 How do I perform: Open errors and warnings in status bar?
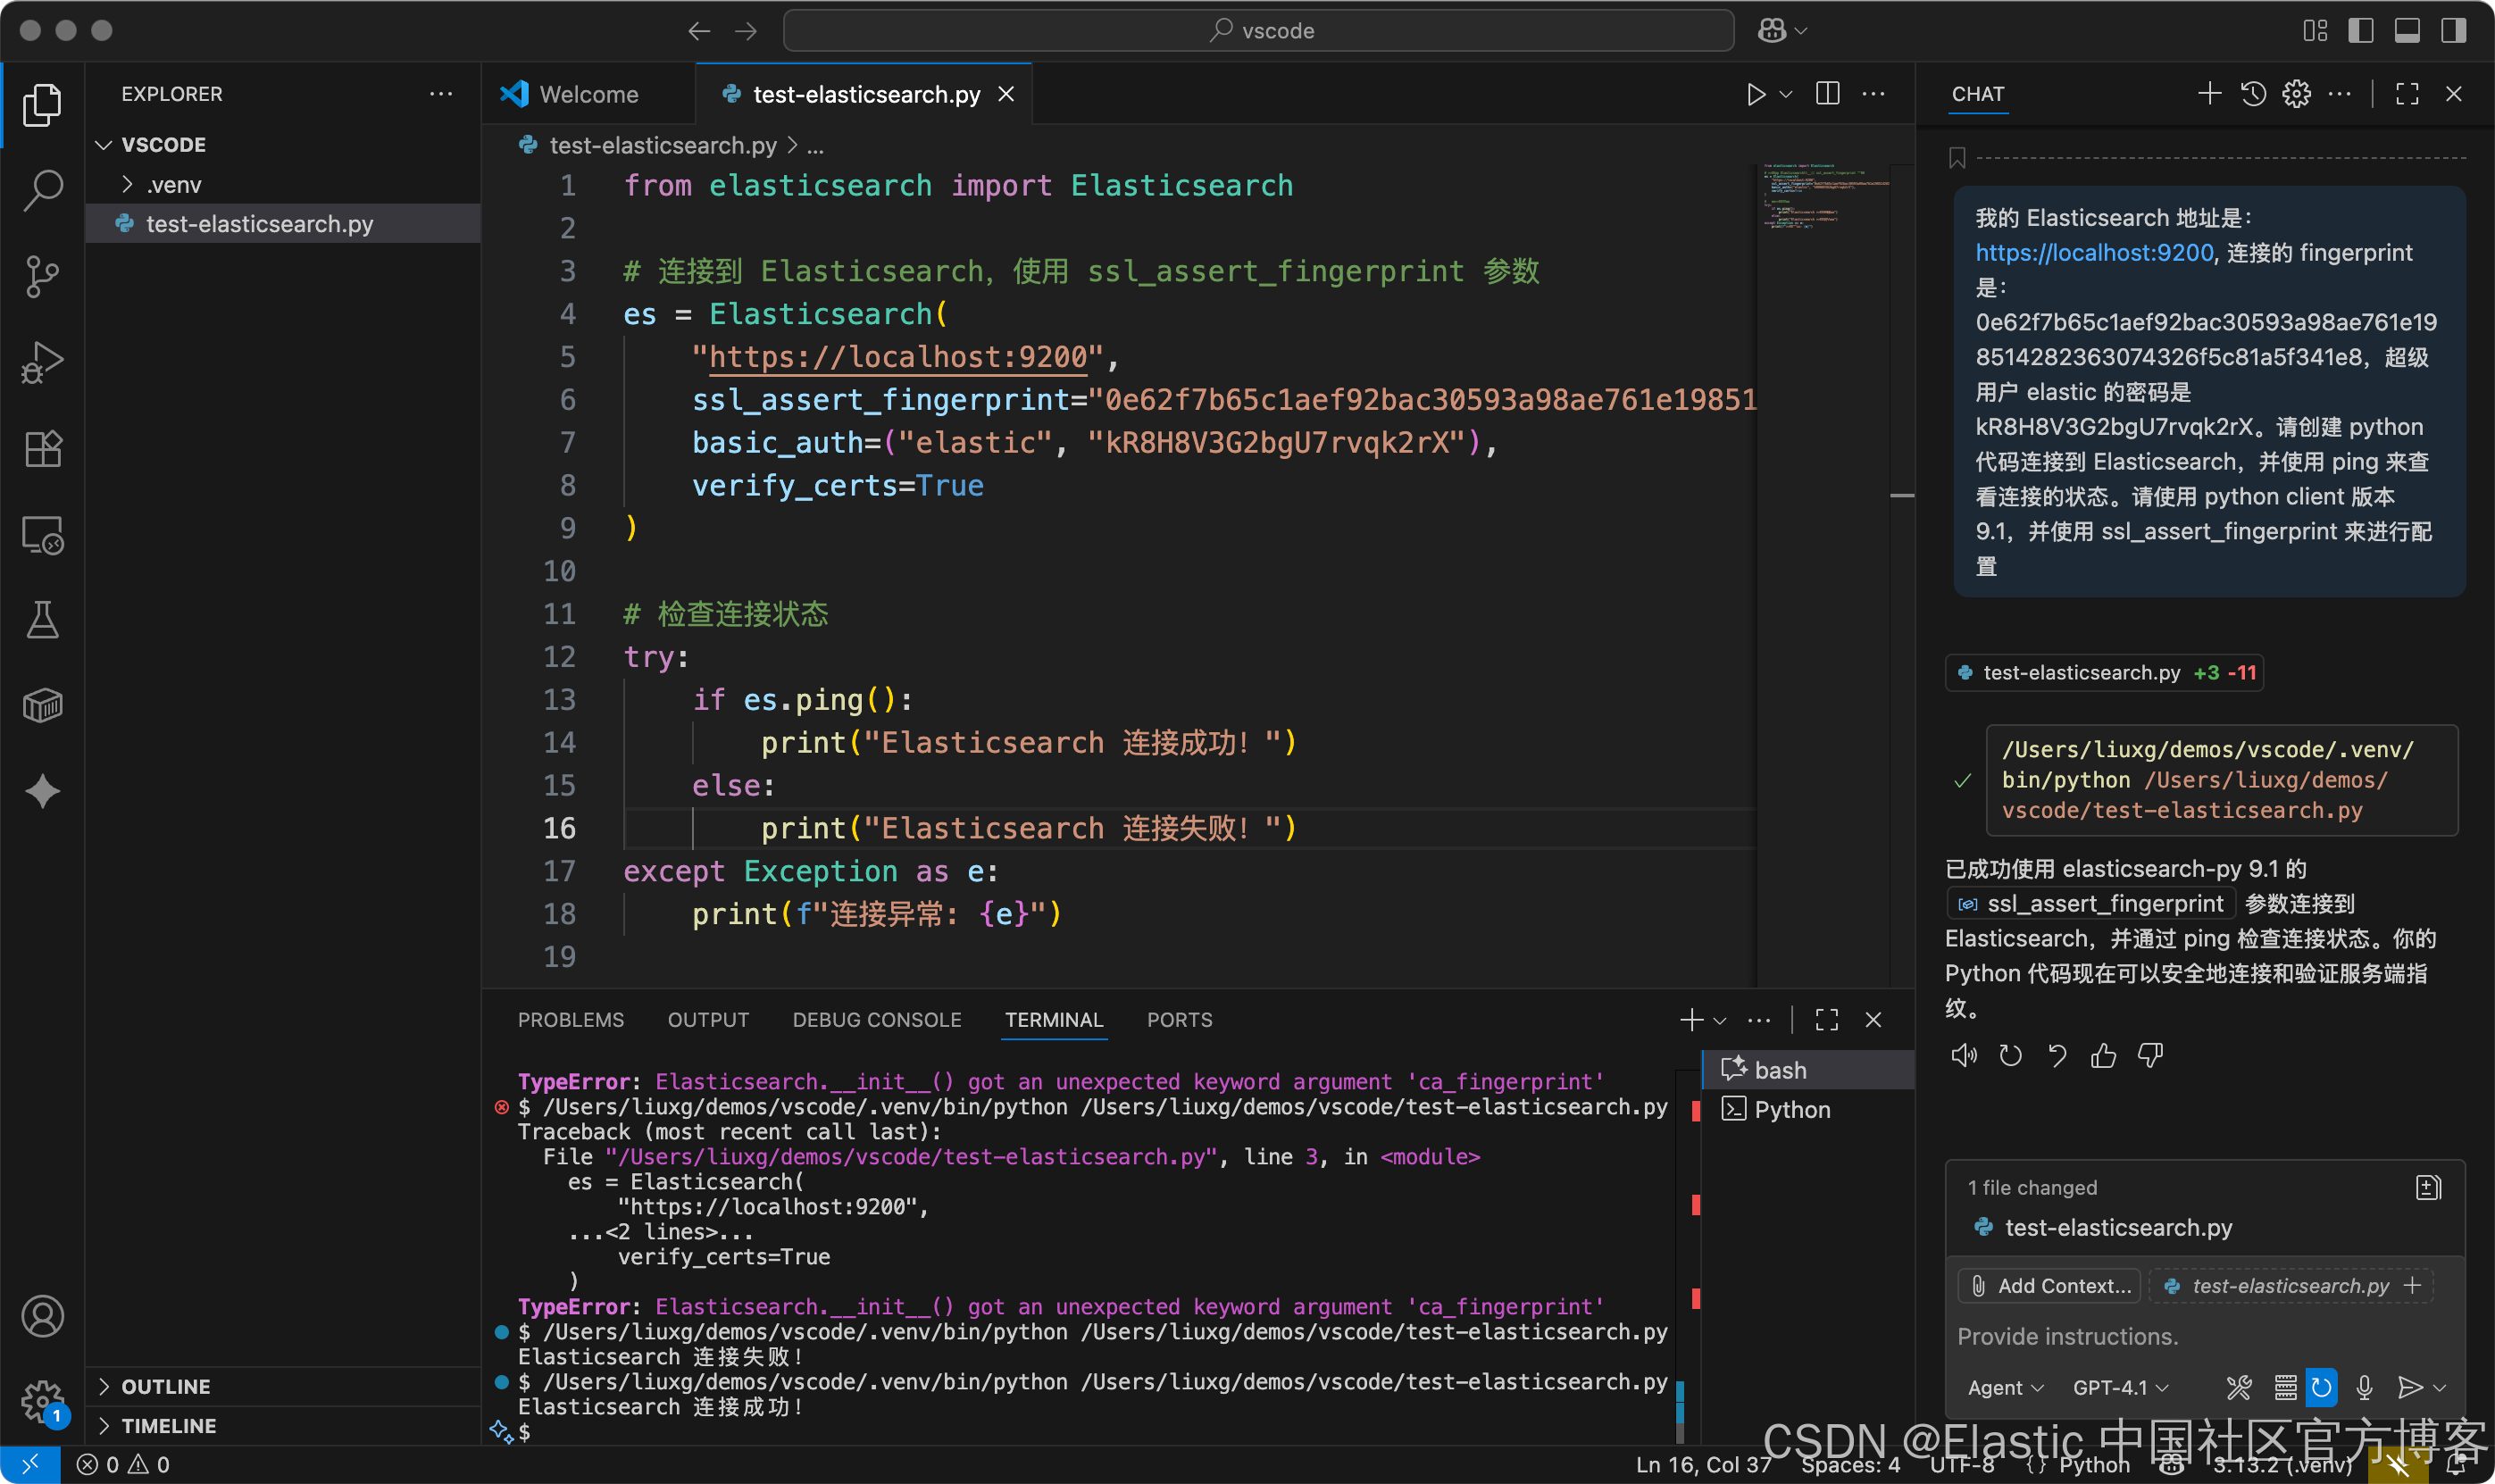(x=123, y=1465)
